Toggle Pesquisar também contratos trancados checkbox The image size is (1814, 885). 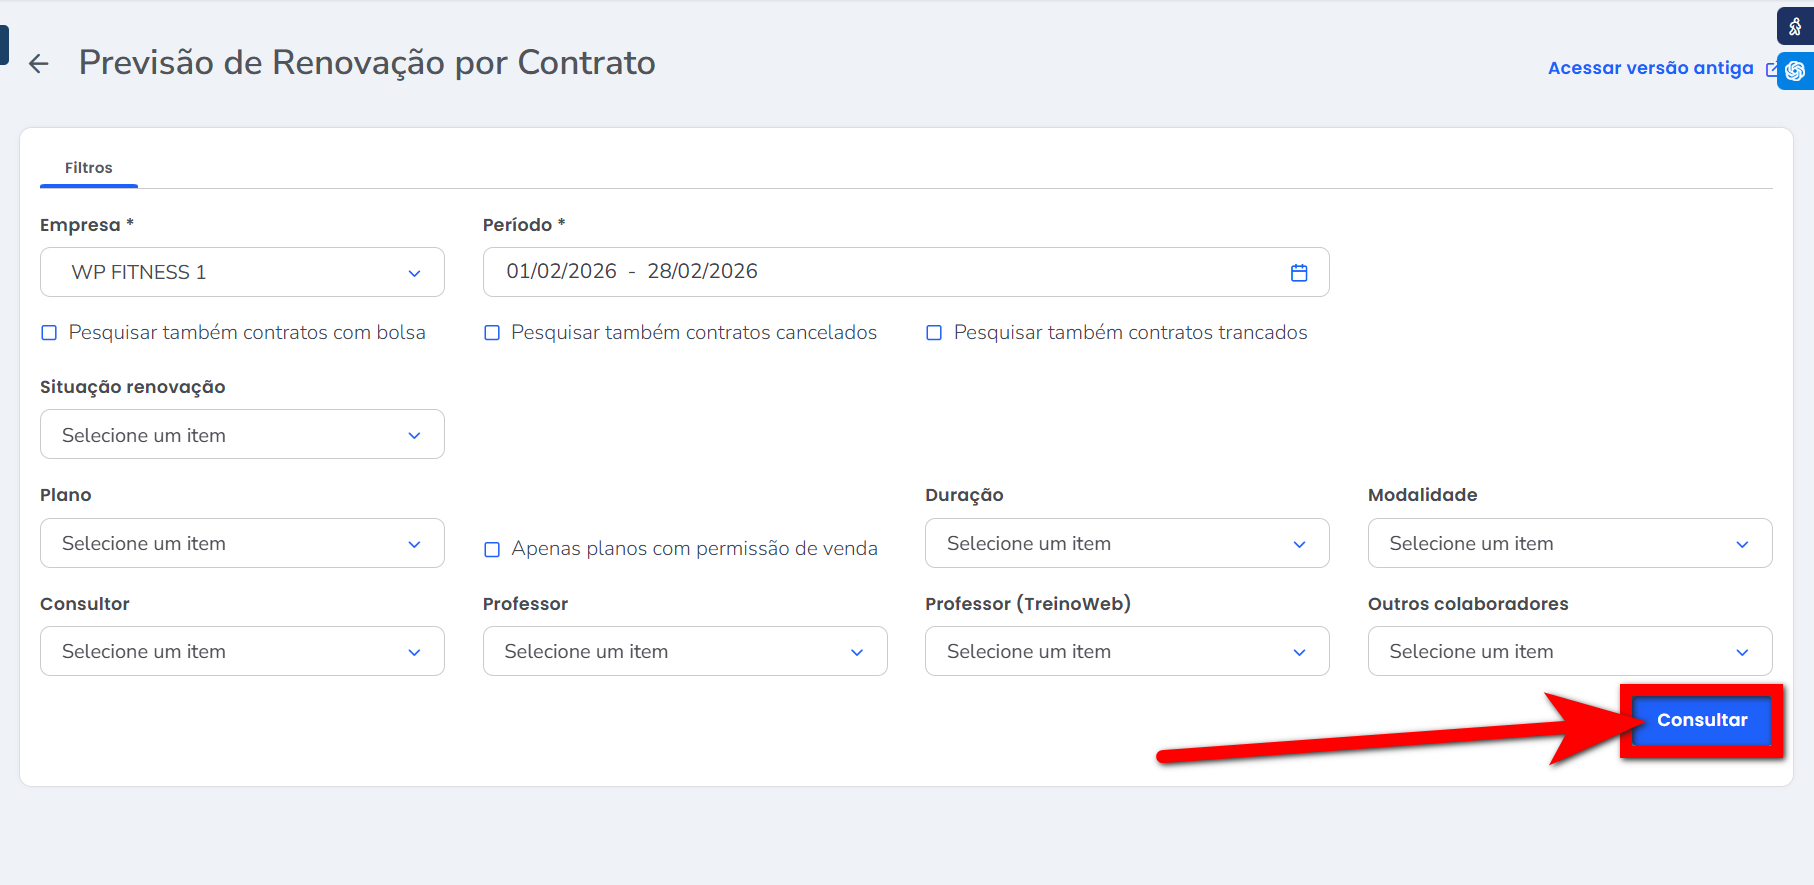tap(934, 333)
